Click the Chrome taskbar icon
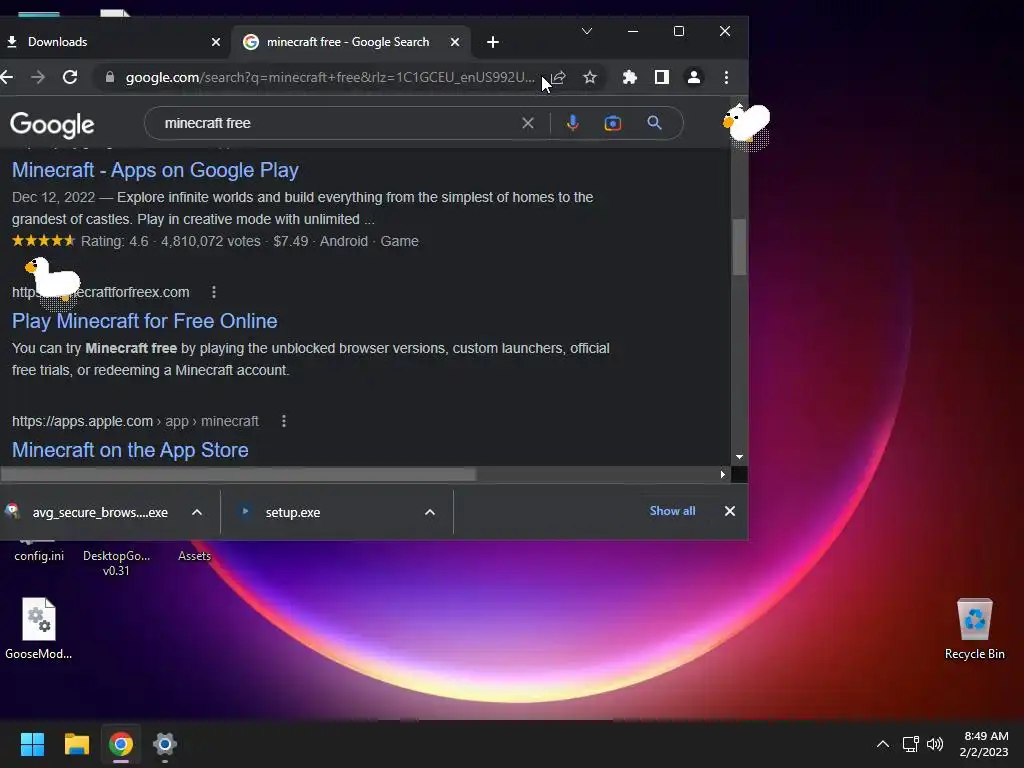This screenshot has width=1024, height=768. [121, 744]
